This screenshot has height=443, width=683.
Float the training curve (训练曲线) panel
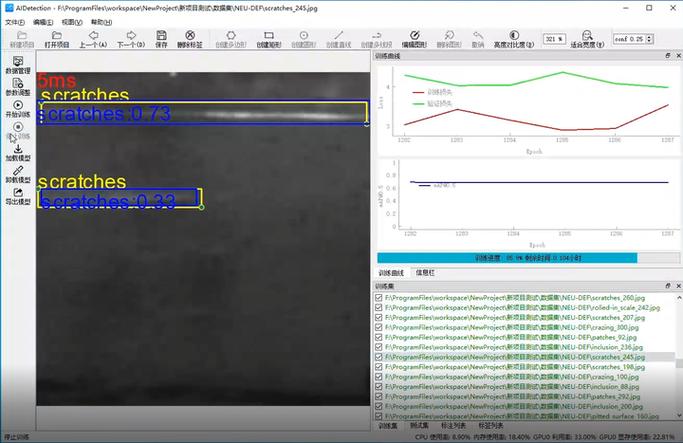(668, 56)
